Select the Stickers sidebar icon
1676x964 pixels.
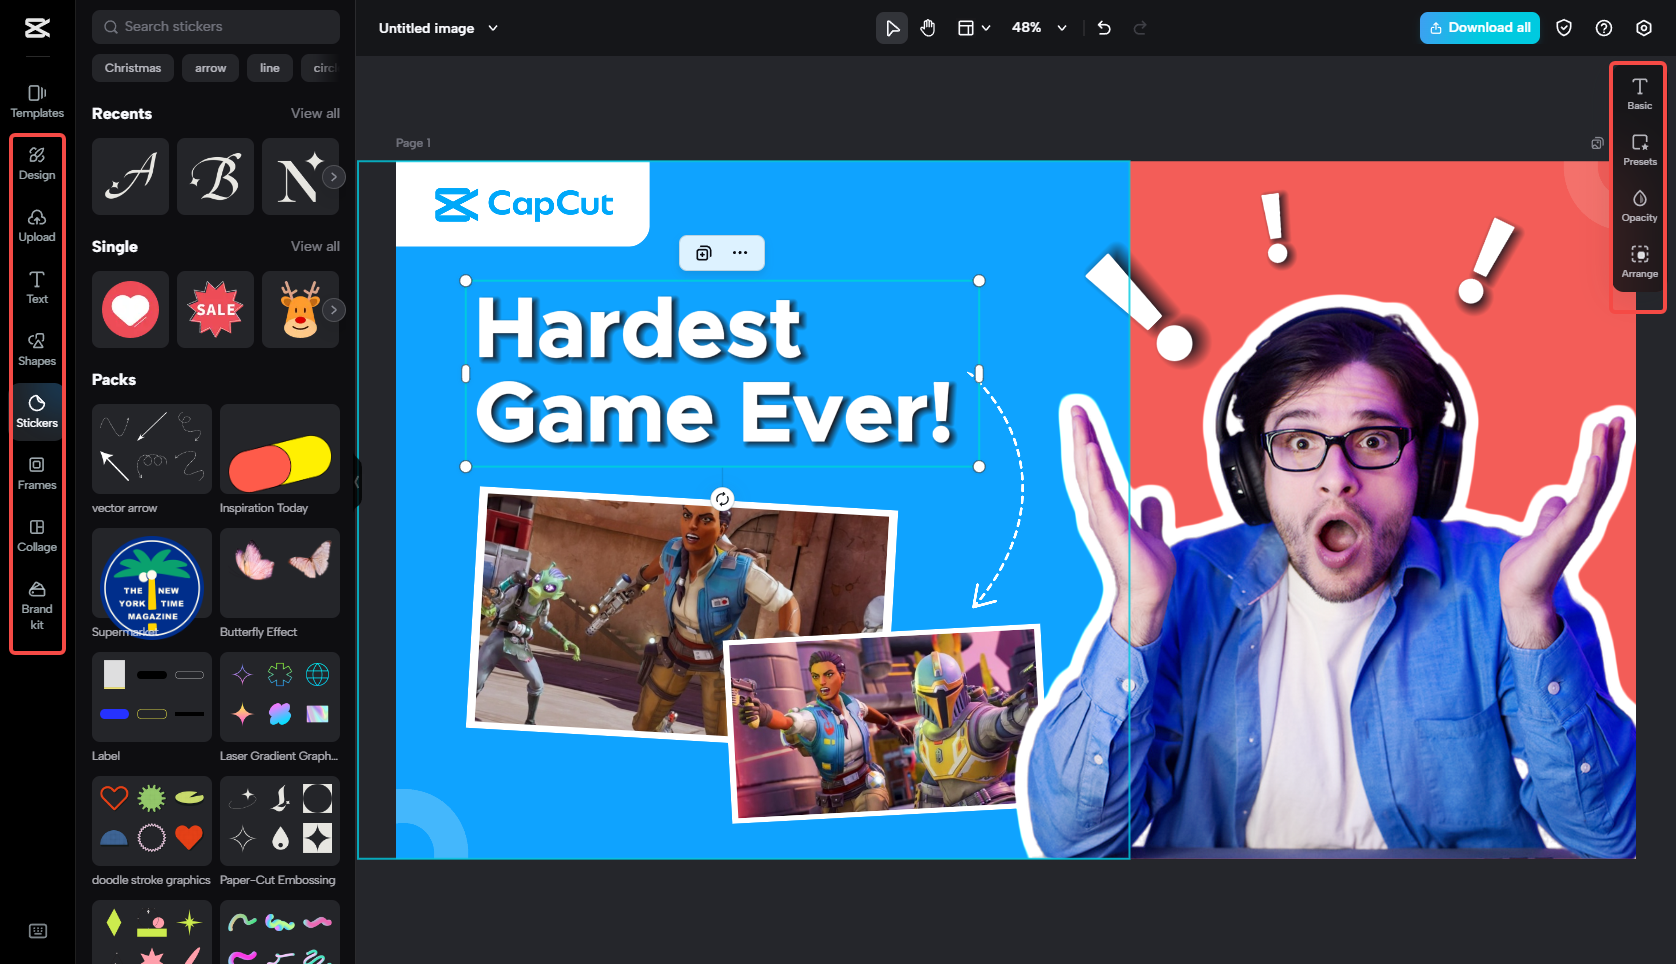click(37, 411)
